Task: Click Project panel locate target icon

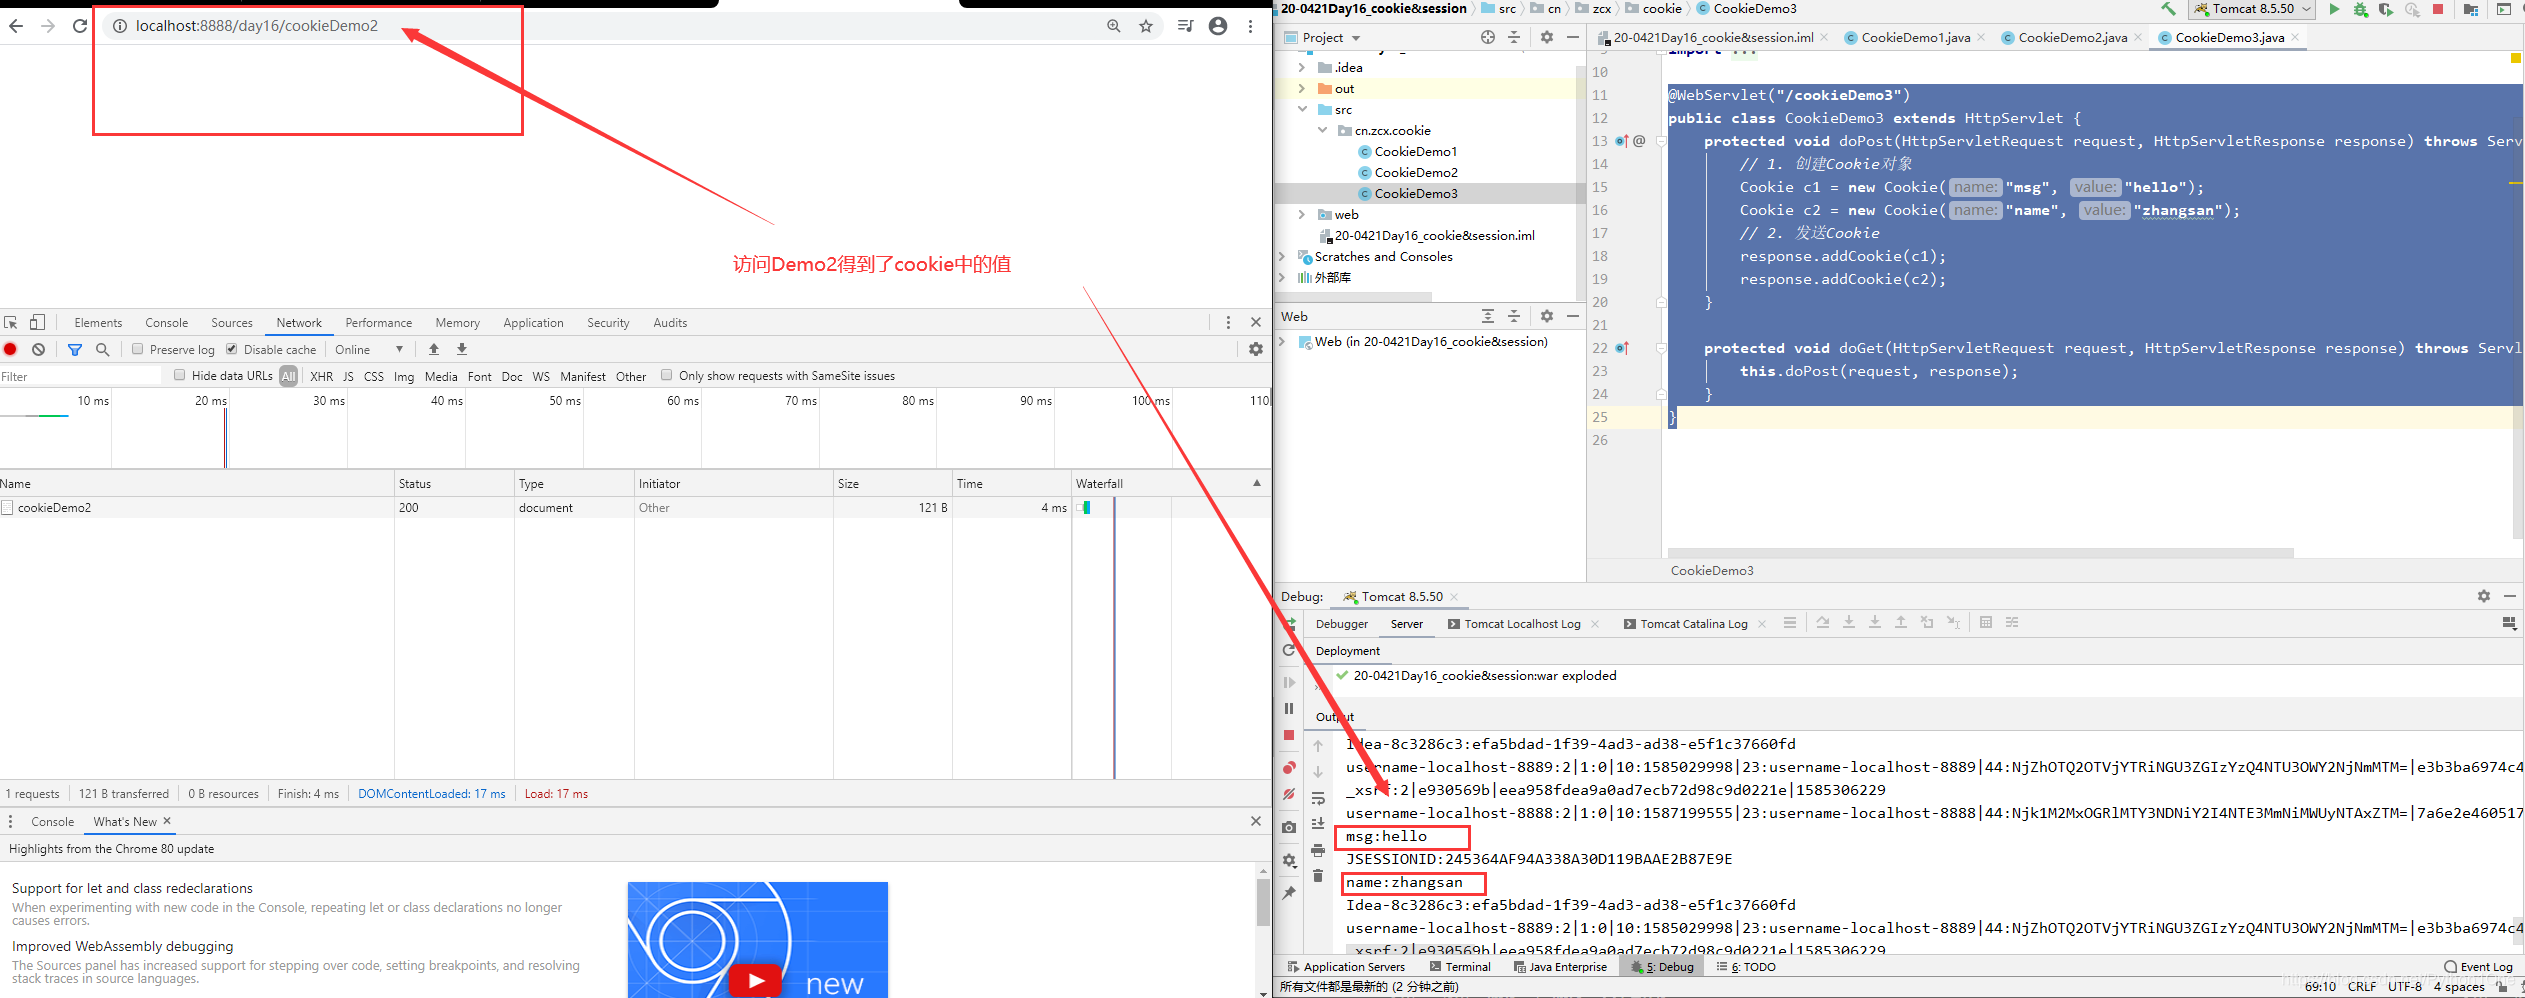Action: [x=1488, y=37]
